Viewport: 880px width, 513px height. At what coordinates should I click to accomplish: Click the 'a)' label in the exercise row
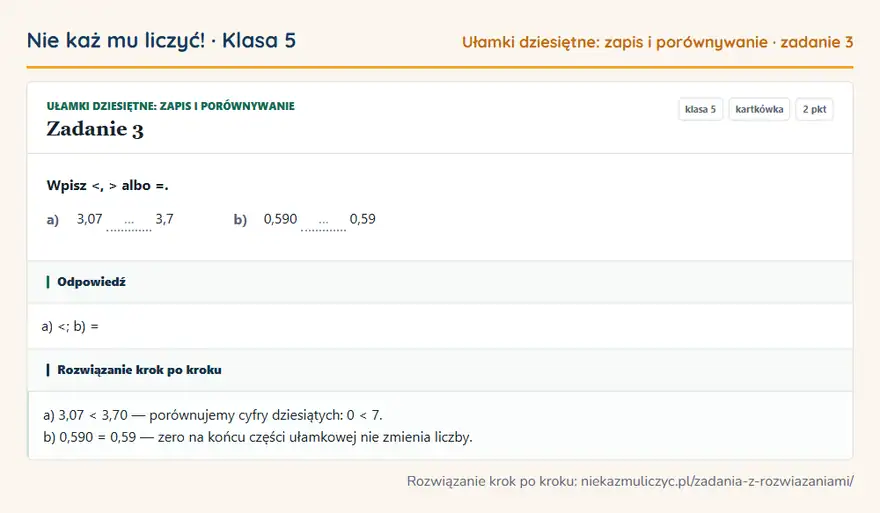[x=53, y=219]
